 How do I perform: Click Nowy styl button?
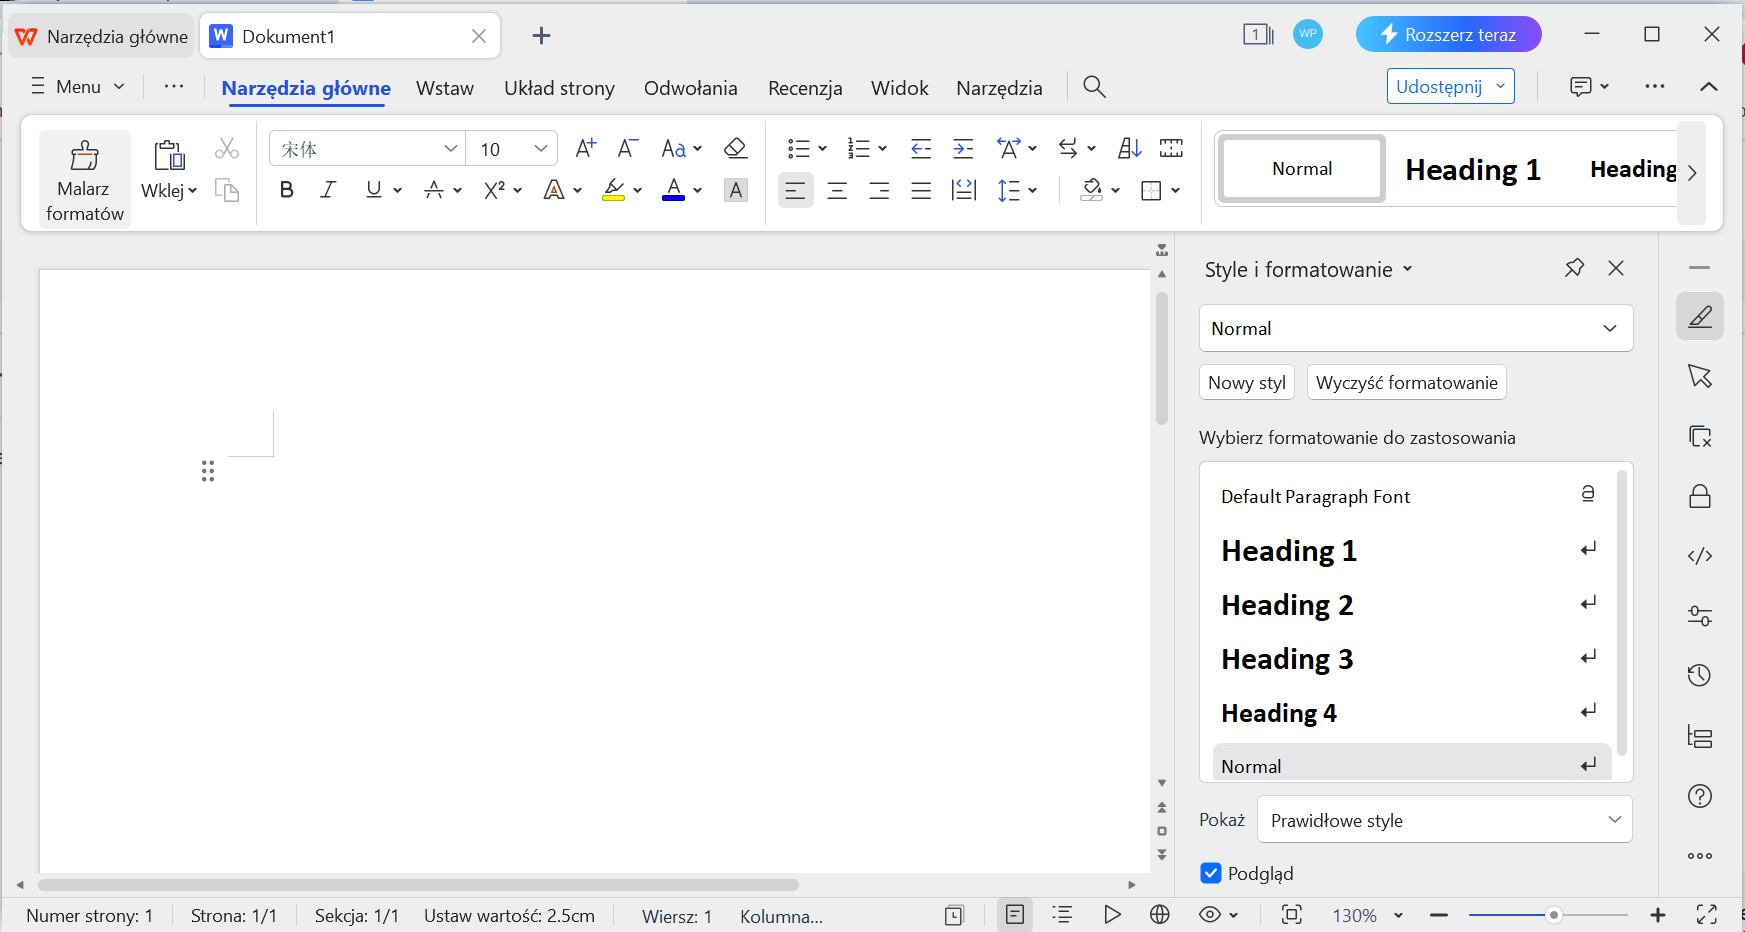point(1247,383)
